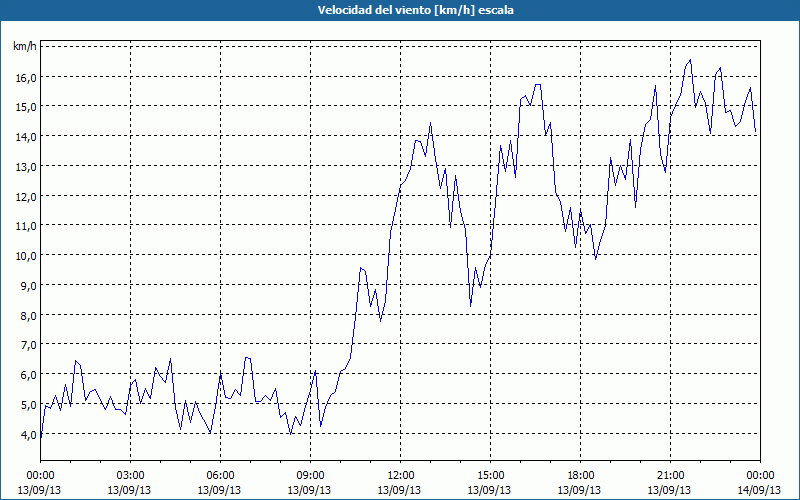Image resolution: width=800 pixels, height=500 pixels.
Task: Click the 7,0 y-axis value
Action: 30,345
